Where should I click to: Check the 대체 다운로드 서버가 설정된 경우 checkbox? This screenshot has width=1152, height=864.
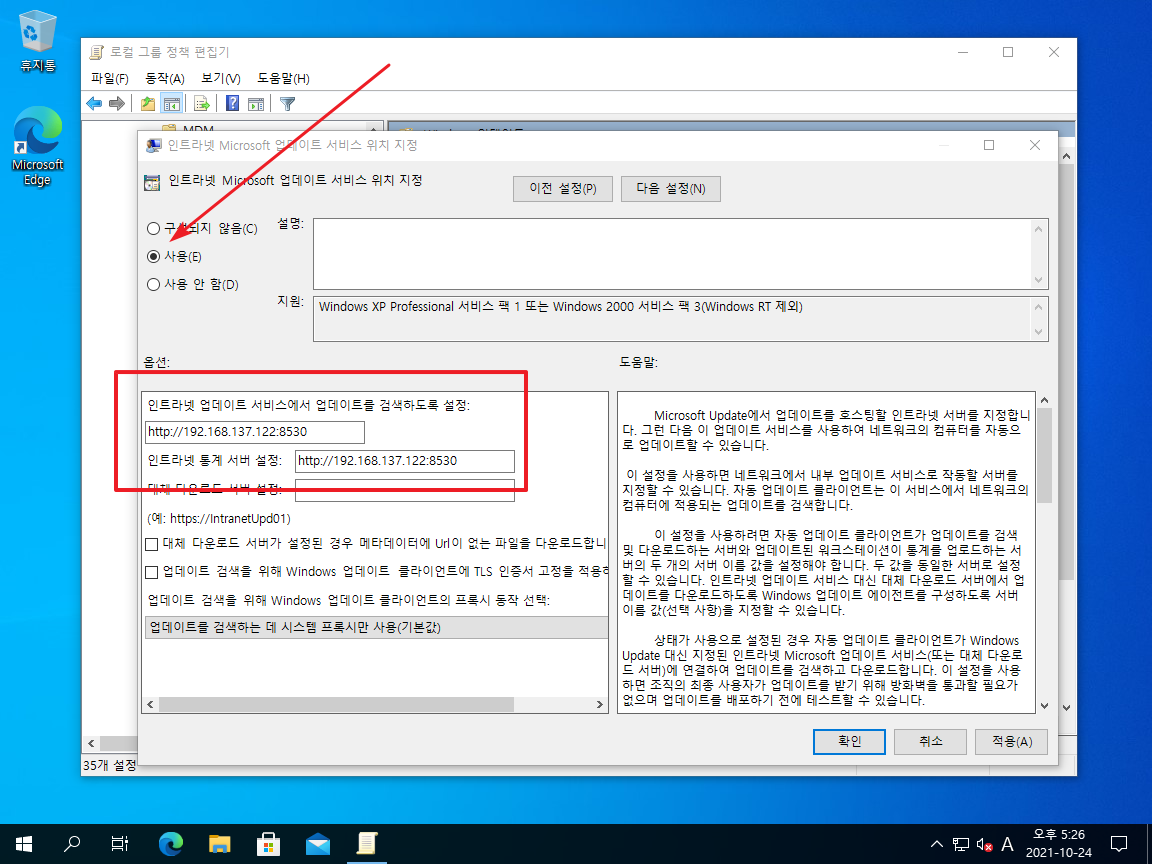[x=151, y=544]
